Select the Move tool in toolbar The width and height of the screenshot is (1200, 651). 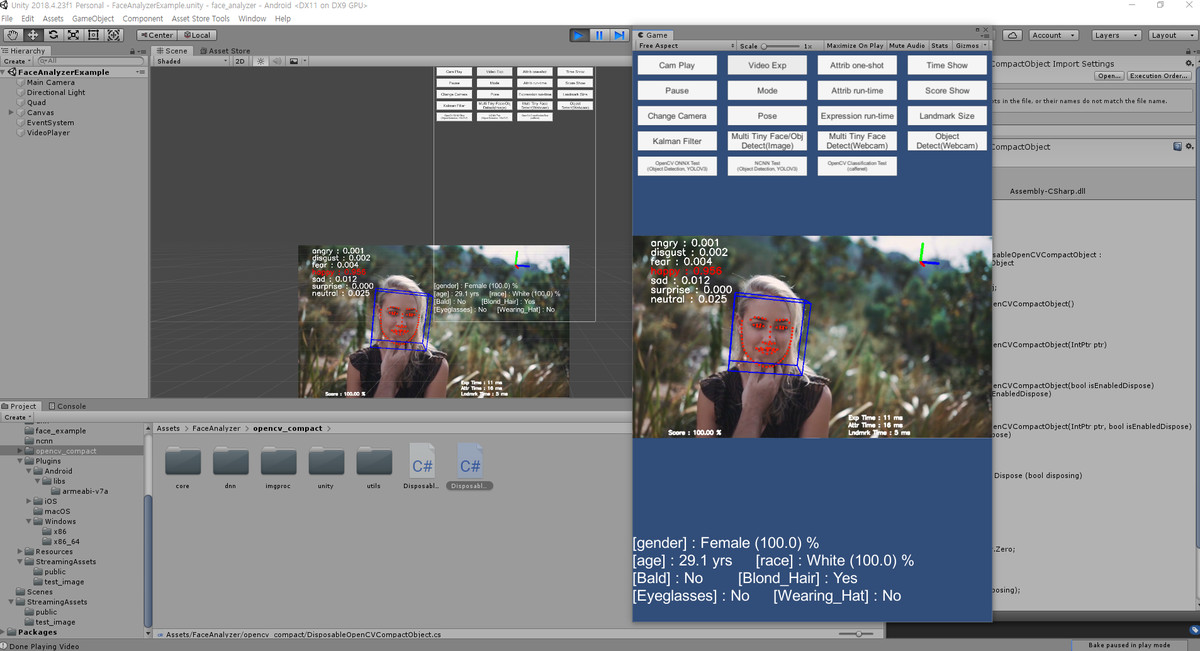[33, 35]
